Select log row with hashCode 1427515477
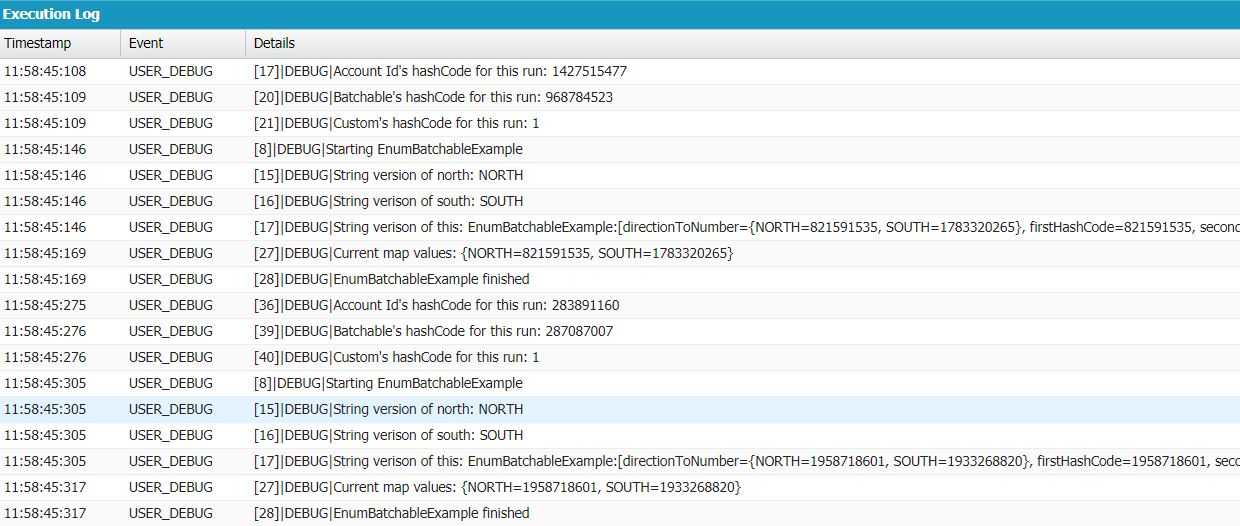Viewport: 1240px width, 526px height. point(620,71)
